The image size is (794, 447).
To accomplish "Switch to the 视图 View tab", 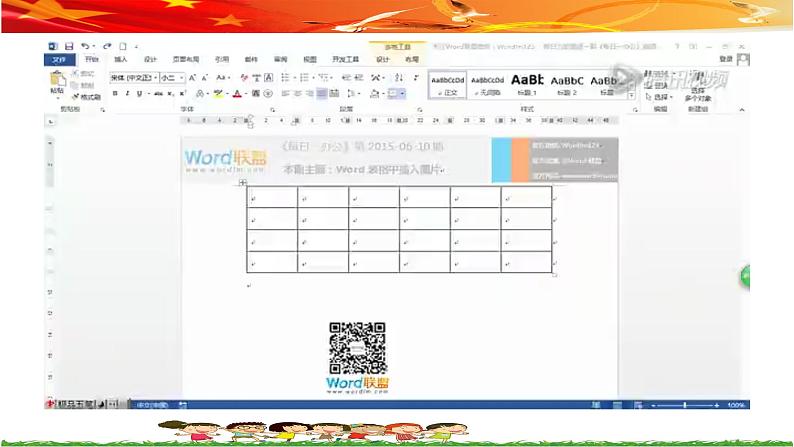I will point(310,60).
